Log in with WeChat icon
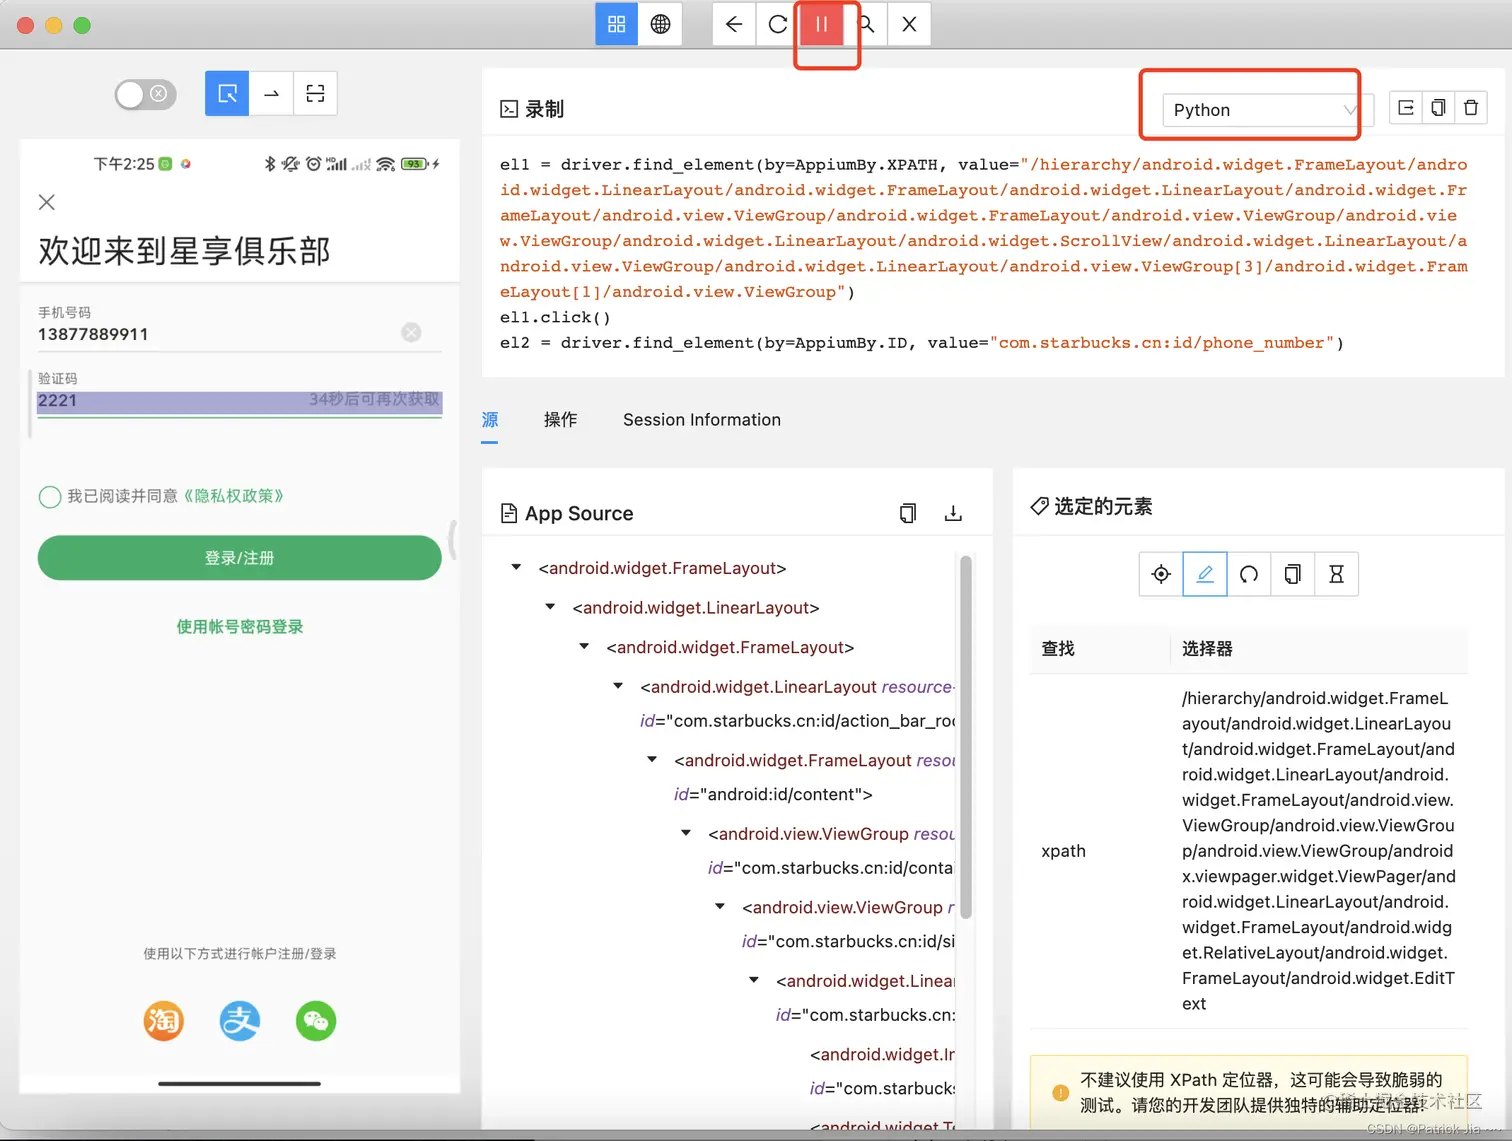Viewport: 1512px width, 1141px height. pyautogui.click(x=316, y=1021)
